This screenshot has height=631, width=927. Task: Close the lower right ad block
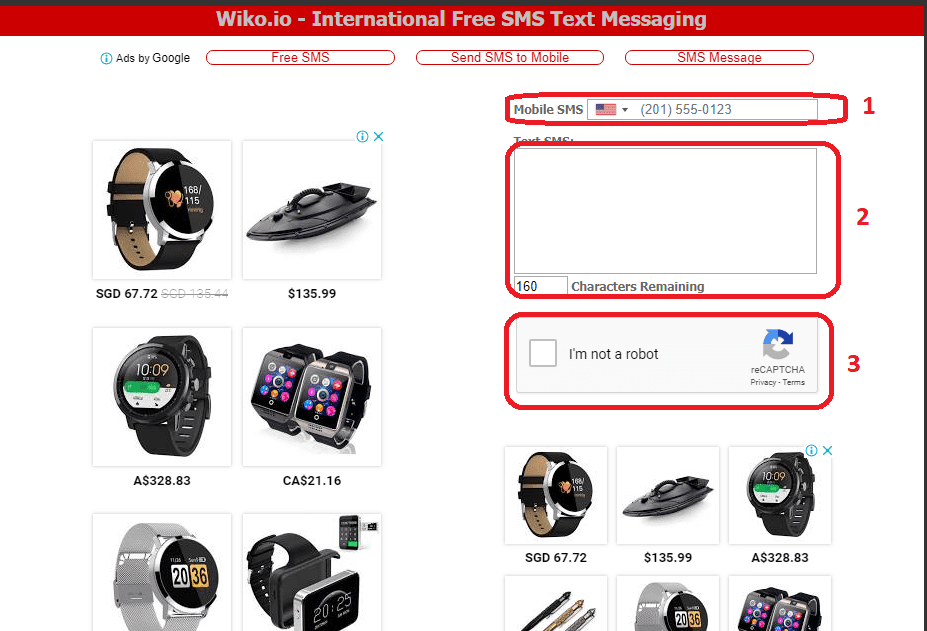point(828,450)
